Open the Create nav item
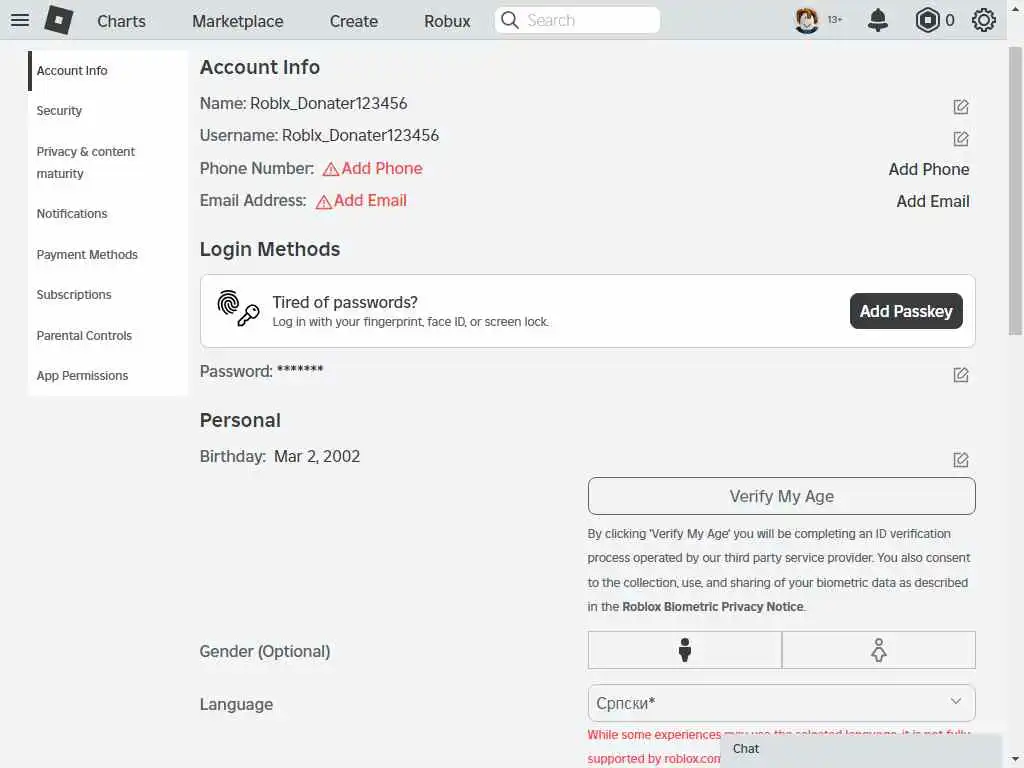The height and width of the screenshot is (768, 1024). pos(353,21)
